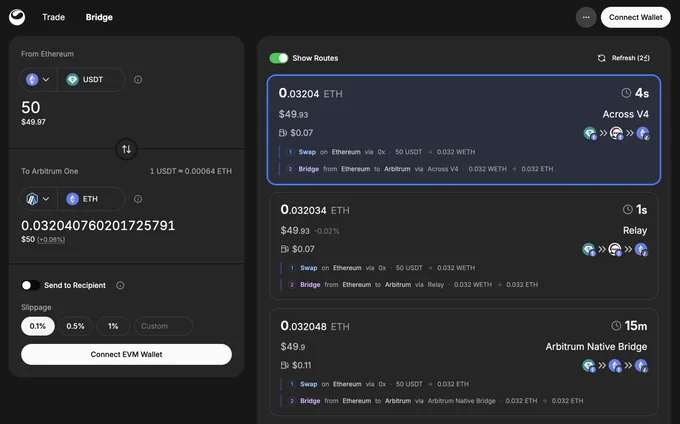This screenshot has width=680, height=424.
Task: Click the From Ethereum label
Action: (x=47, y=54)
